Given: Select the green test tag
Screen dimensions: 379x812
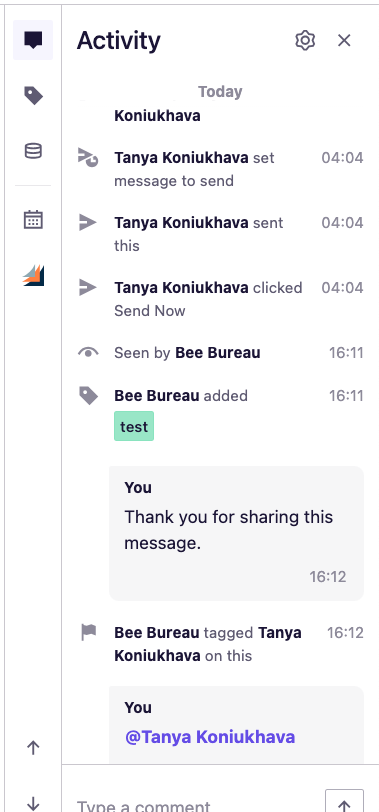Looking at the screenshot, I should [134, 426].
